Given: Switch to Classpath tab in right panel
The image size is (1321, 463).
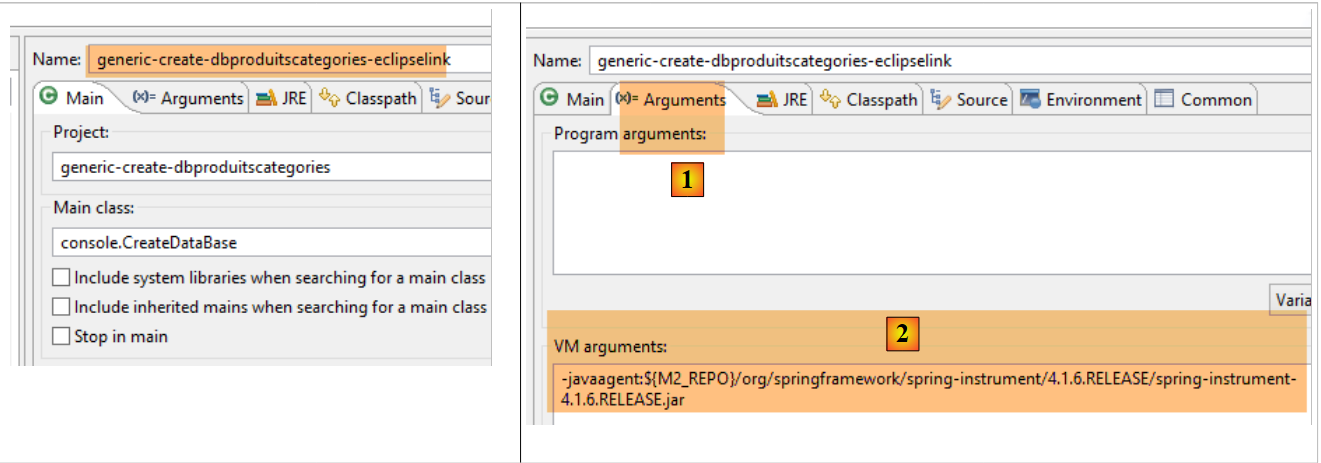Looking at the screenshot, I should tap(868, 99).
